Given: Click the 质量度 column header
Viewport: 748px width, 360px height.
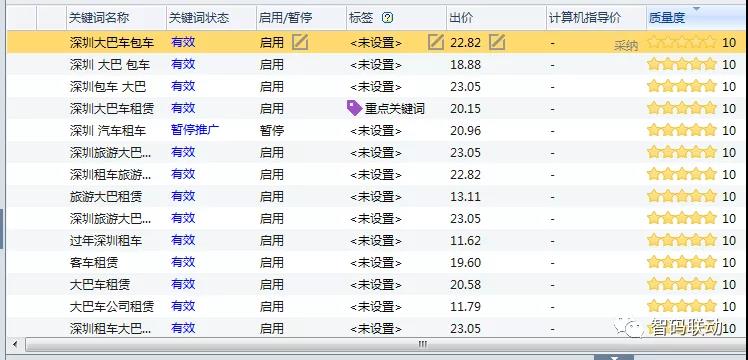Looking at the screenshot, I should [667, 18].
